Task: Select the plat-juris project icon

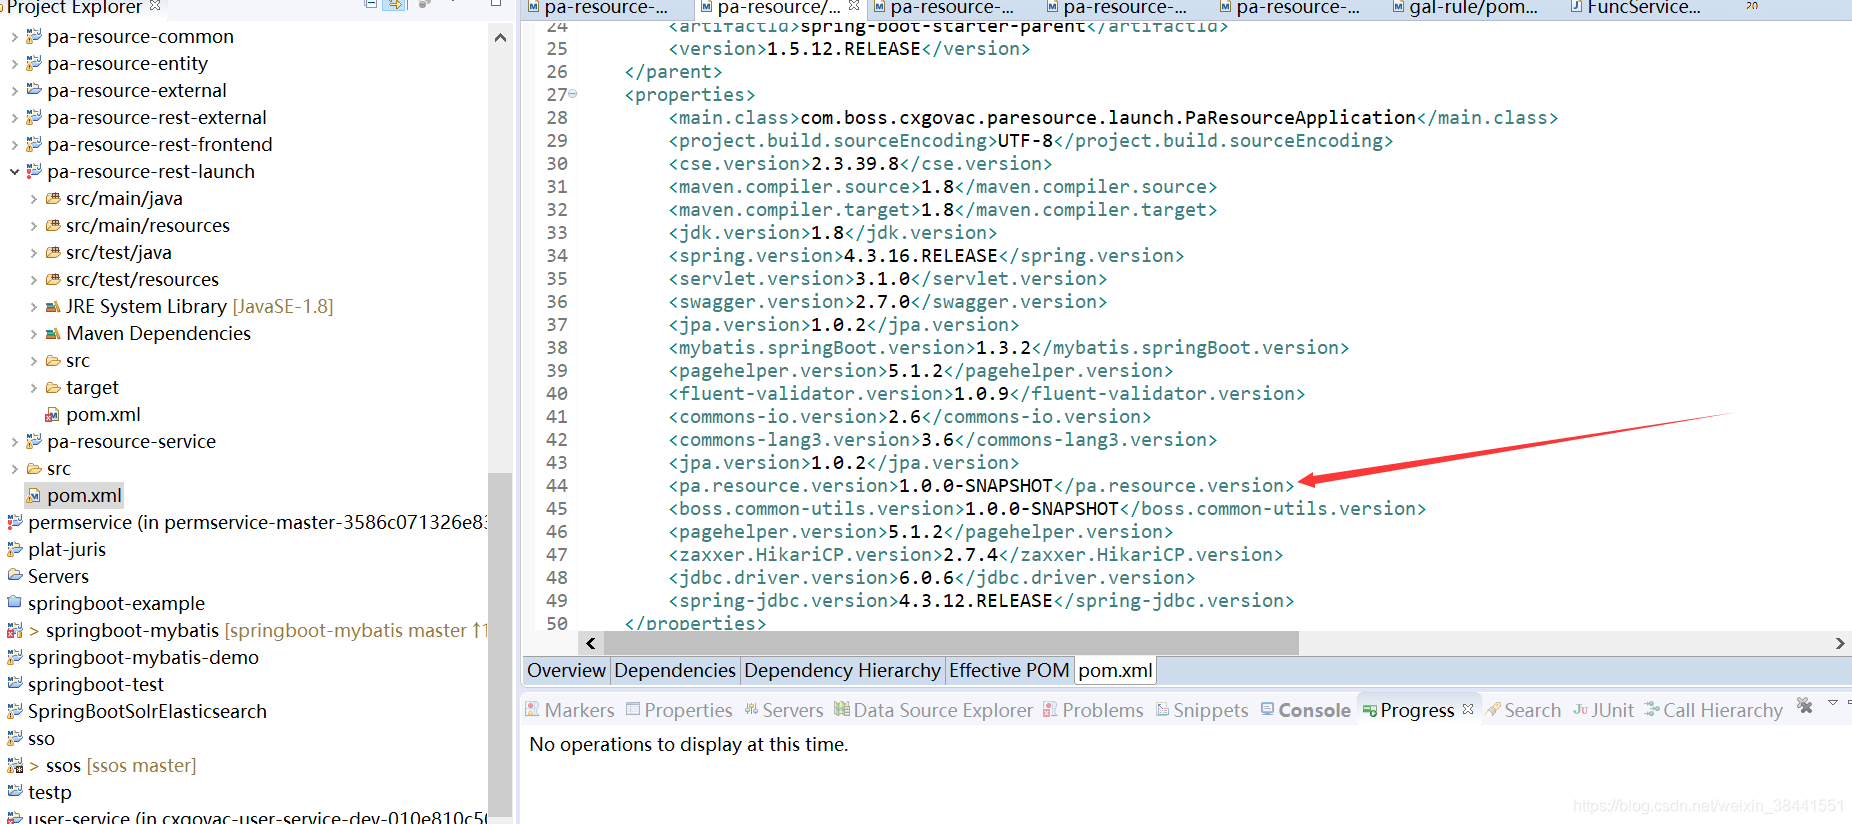Action: click(x=15, y=549)
